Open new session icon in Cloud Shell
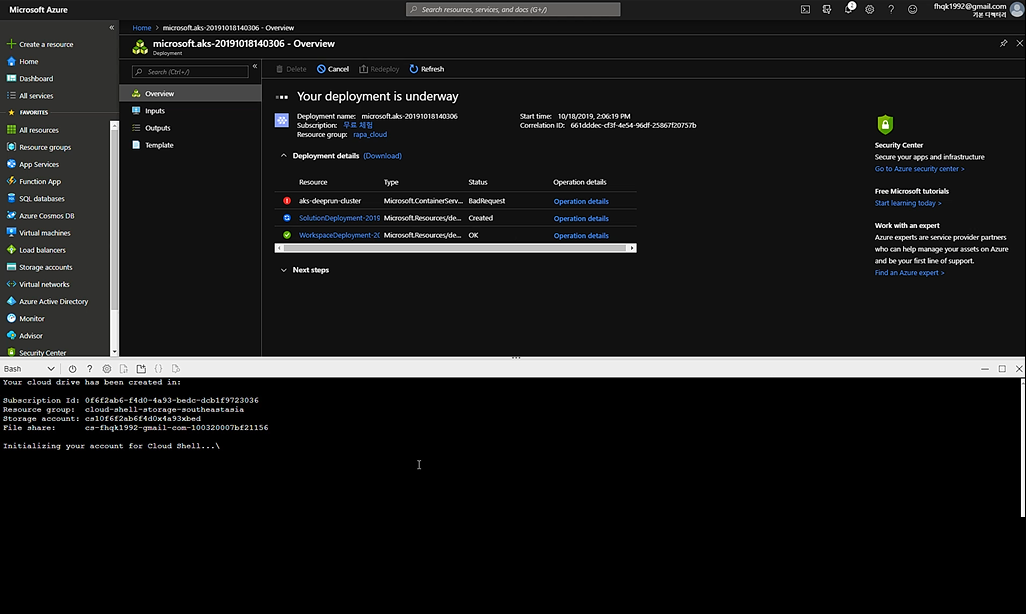Screen dimensions: 1026x614 (x=141, y=369)
